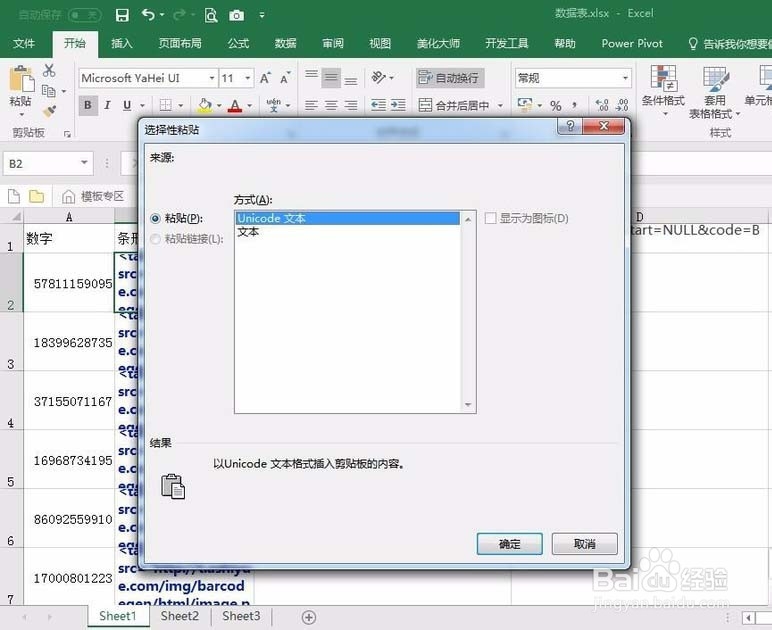Toggle the Wrap Text button
Image resolution: width=772 pixels, height=630 pixels.
tap(450, 78)
